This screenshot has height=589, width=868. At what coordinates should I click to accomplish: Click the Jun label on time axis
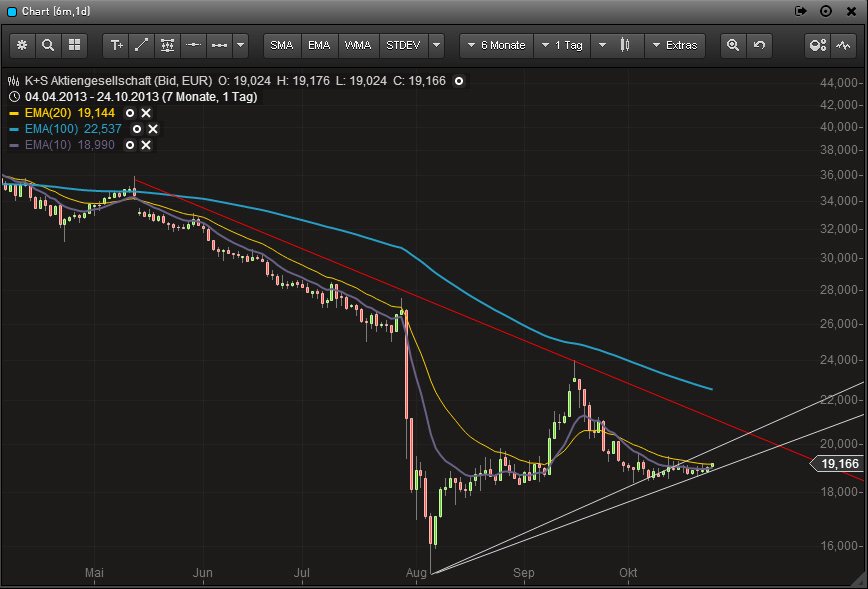click(x=202, y=573)
